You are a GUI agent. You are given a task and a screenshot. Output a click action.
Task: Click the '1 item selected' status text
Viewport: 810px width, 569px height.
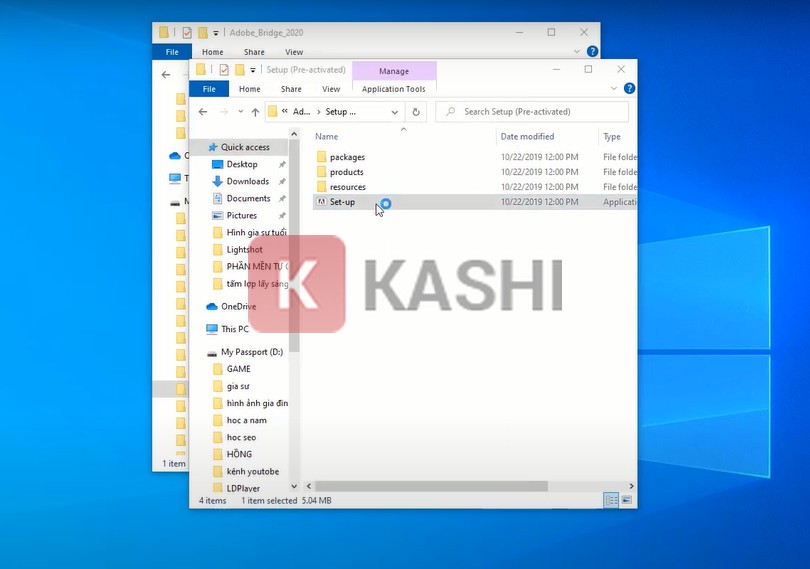[269, 500]
